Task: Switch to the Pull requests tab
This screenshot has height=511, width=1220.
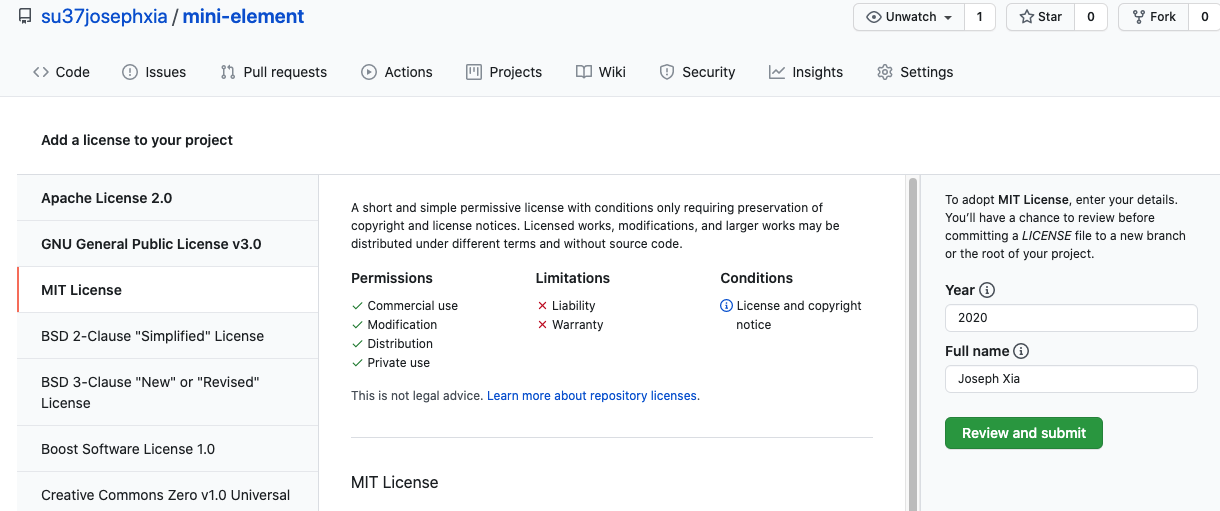Action: 273,72
